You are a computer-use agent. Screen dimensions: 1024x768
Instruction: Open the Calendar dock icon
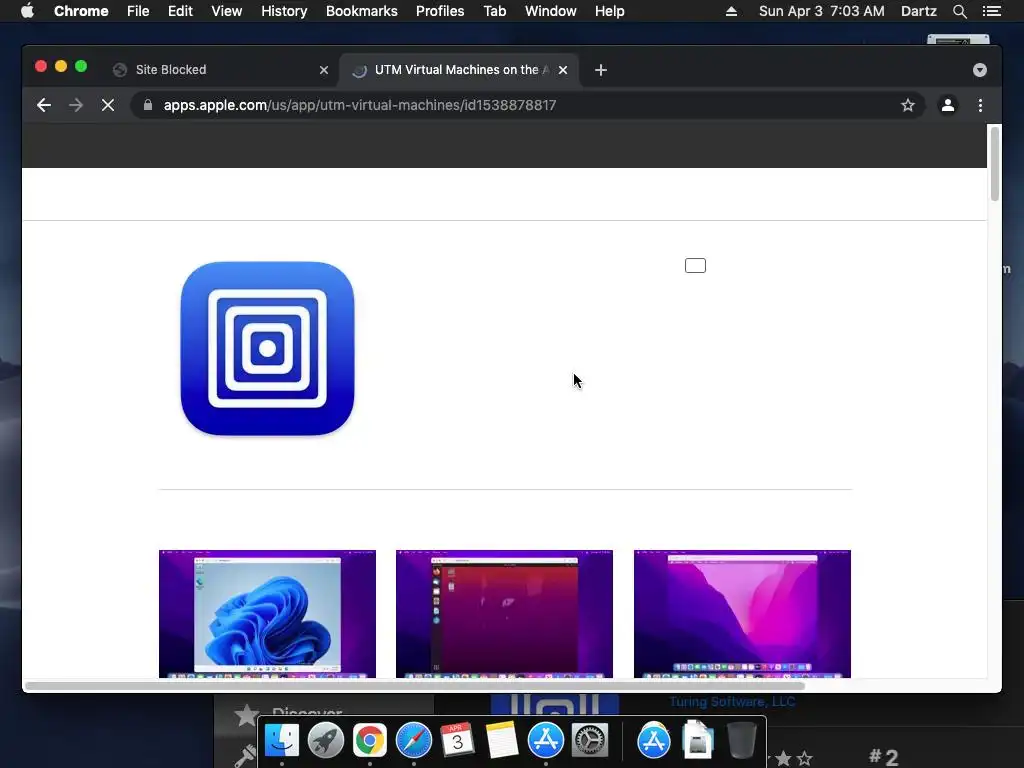pos(457,741)
